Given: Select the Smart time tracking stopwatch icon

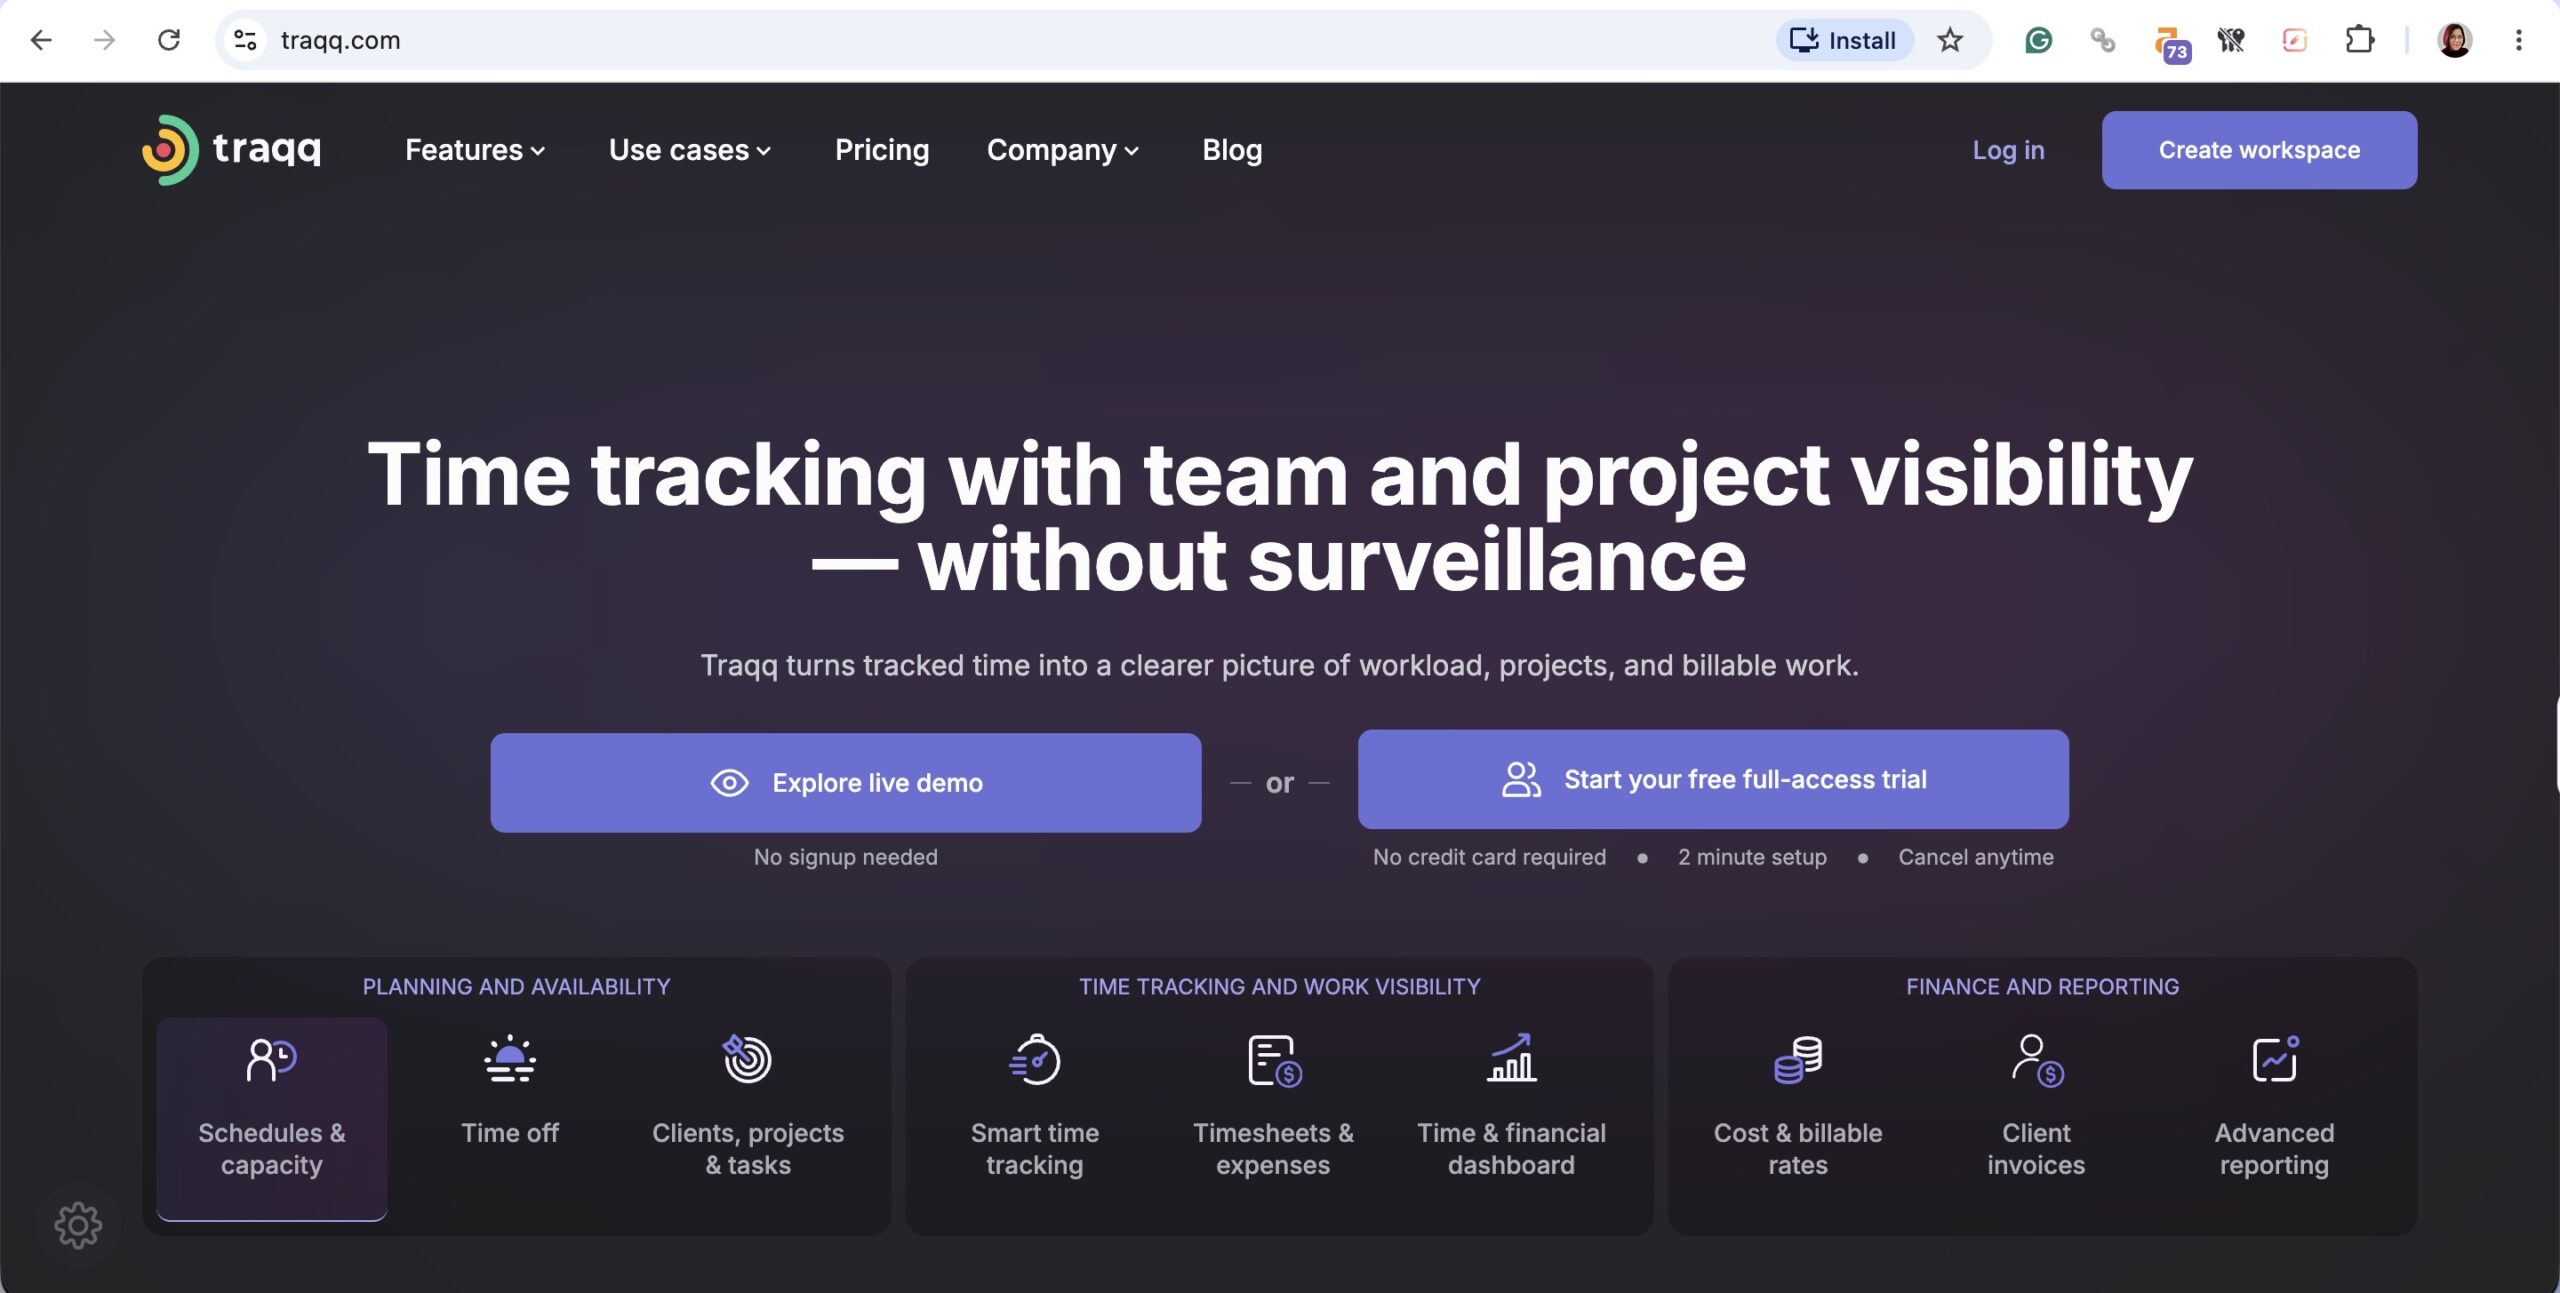Looking at the screenshot, I should 1035,1059.
